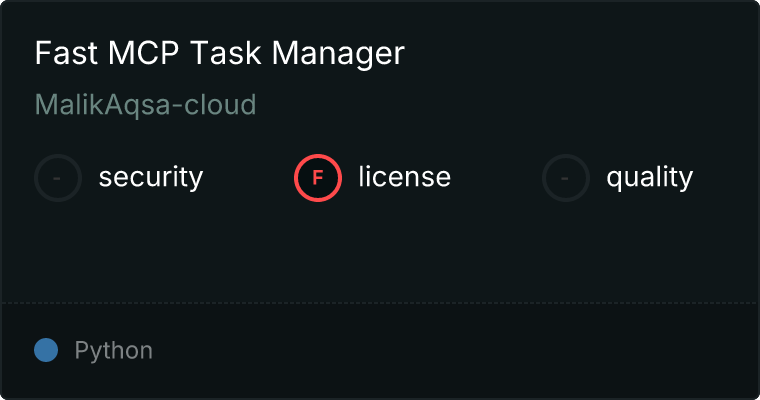
Task: Click the word Fast in the title
Action: [x=58, y=54]
